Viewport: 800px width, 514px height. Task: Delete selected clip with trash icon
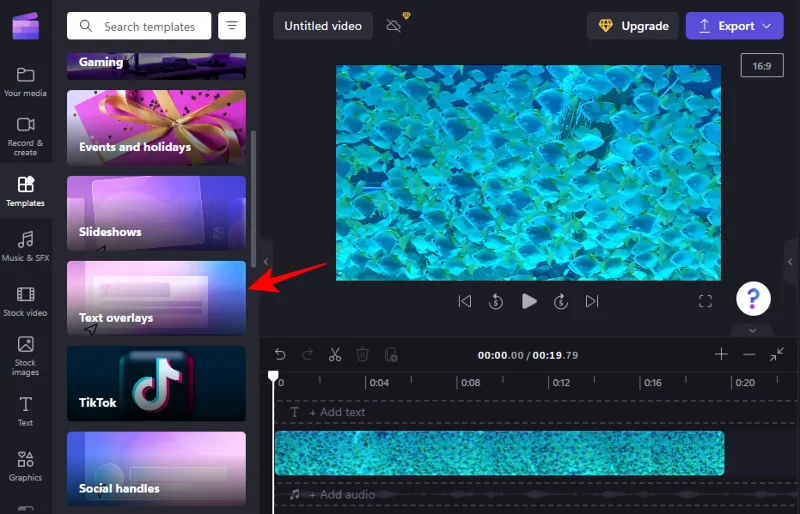coord(363,354)
